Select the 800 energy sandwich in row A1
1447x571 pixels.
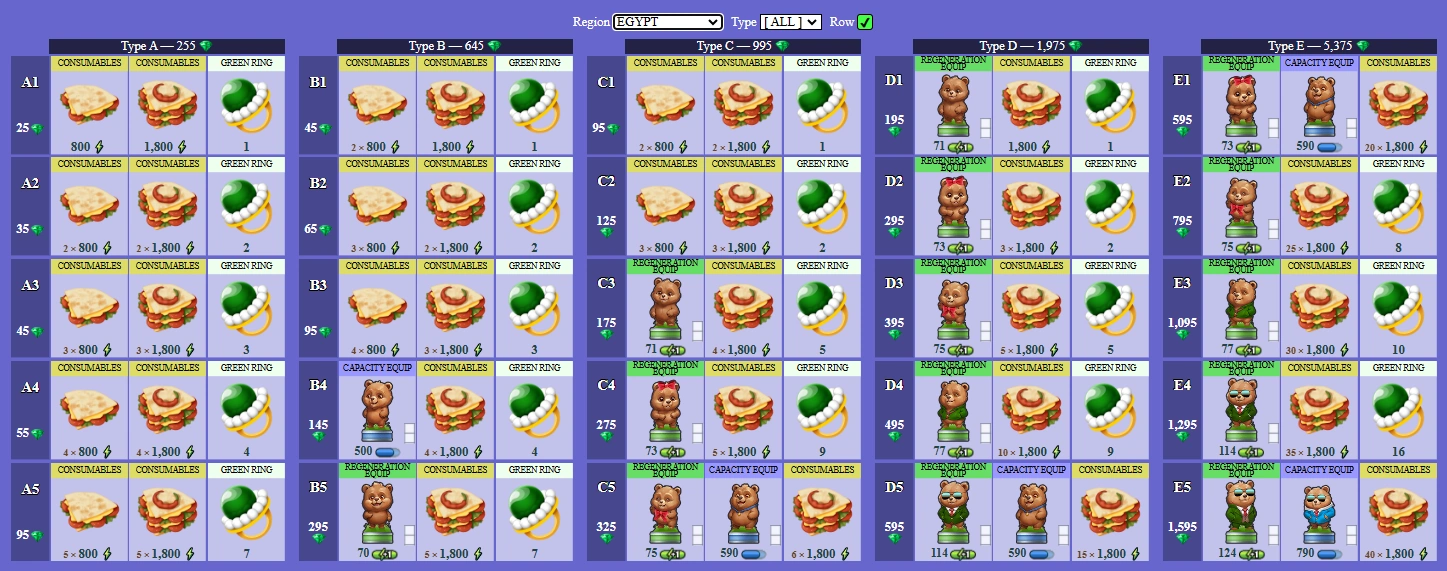pos(89,105)
